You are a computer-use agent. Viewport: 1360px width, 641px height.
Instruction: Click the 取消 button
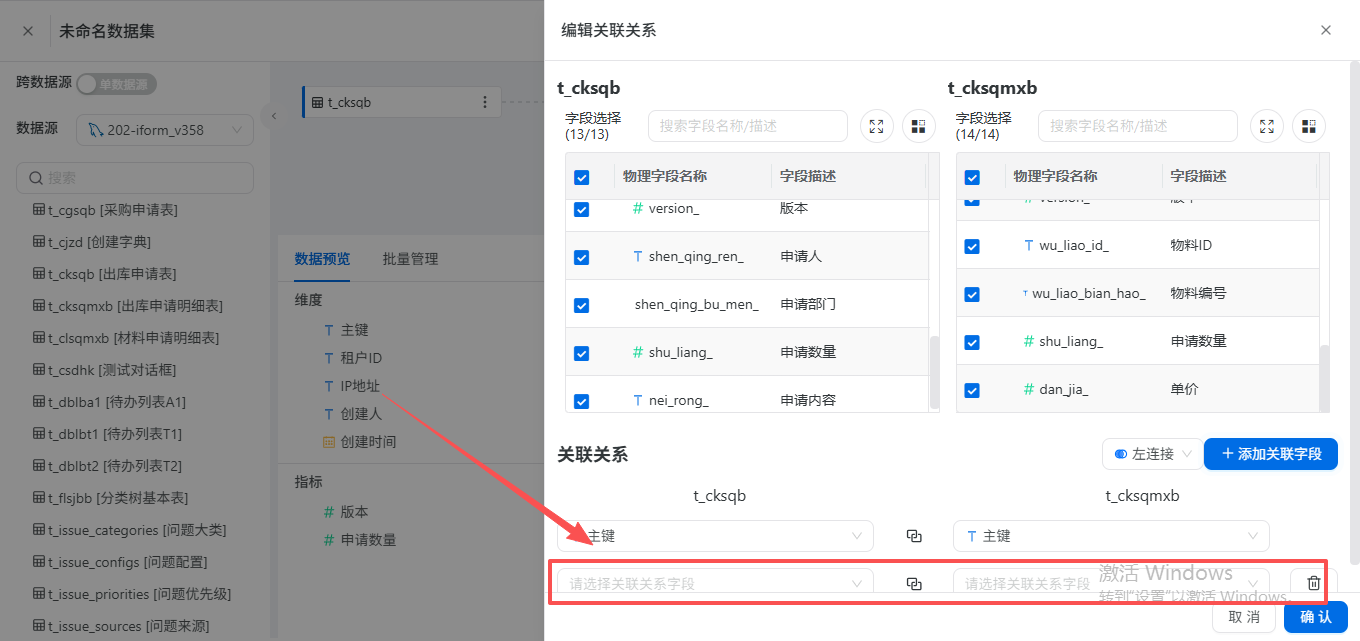[1244, 617]
